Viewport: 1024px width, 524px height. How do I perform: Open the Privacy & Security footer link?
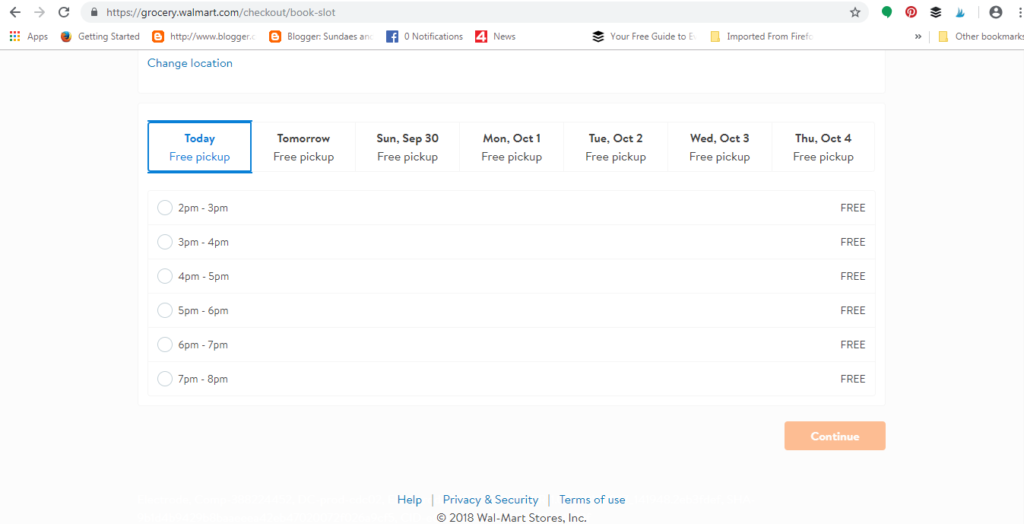click(490, 500)
